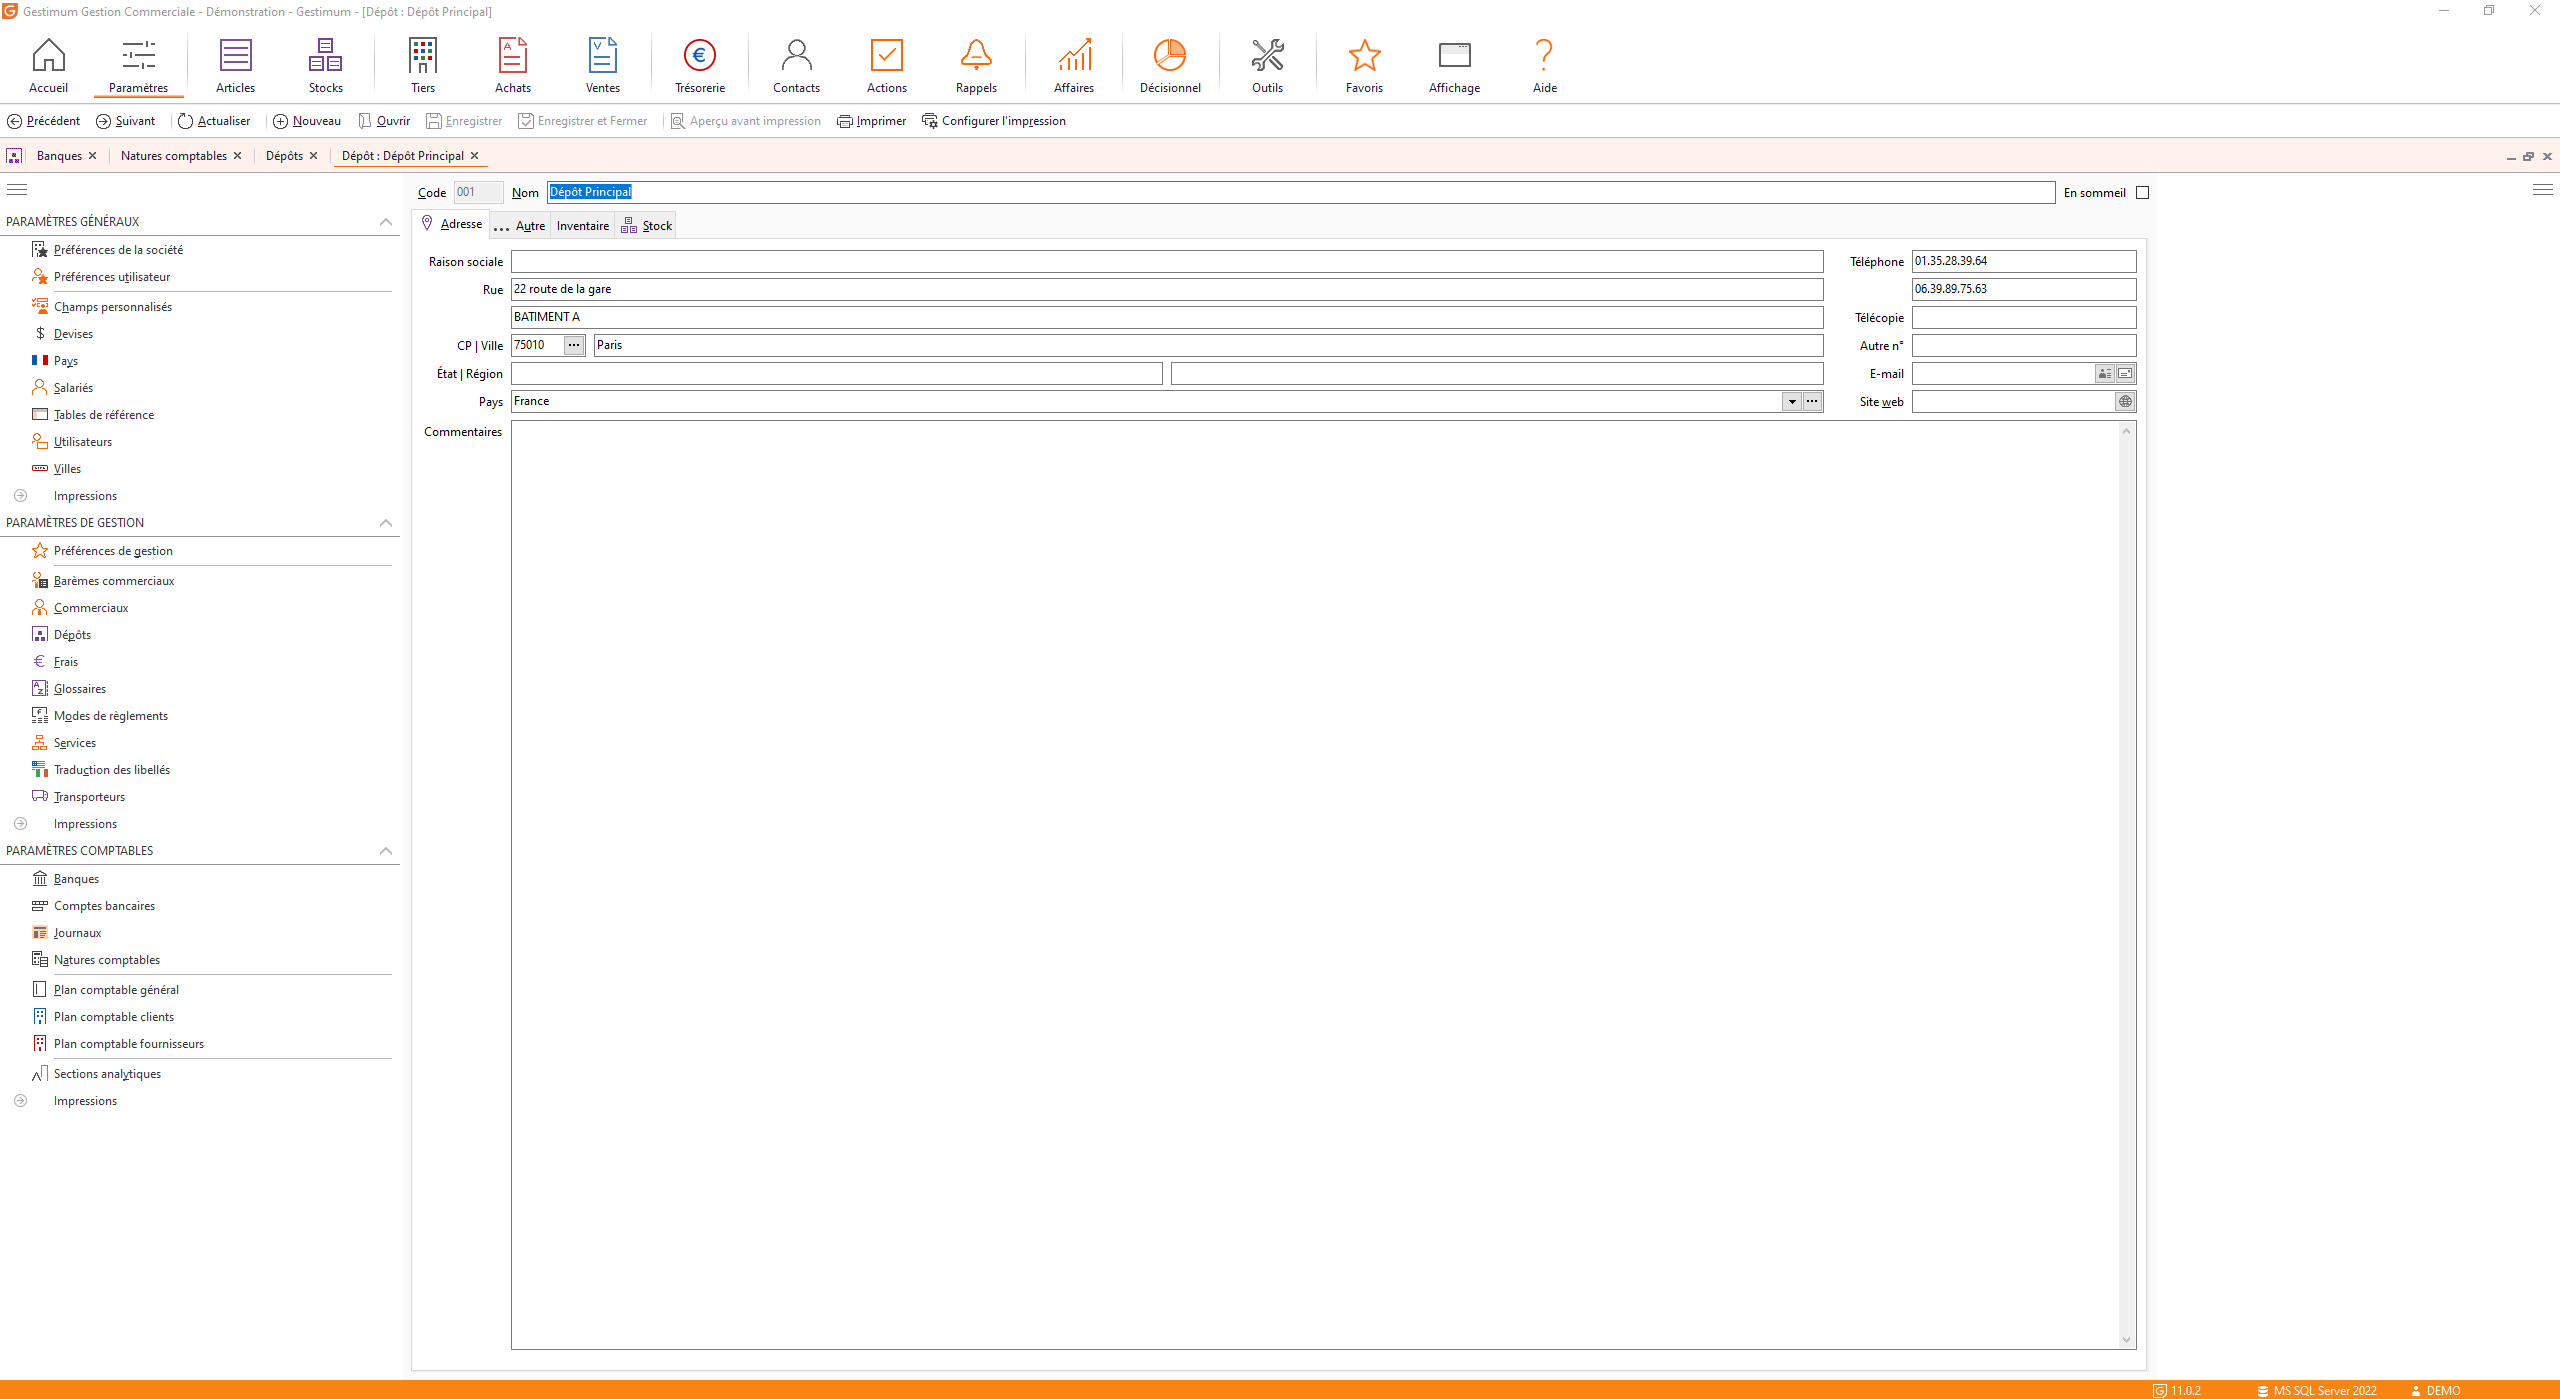The image size is (2560, 1399).
Task: Open Modes de règlements in sidebar
Action: (x=111, y=716)
